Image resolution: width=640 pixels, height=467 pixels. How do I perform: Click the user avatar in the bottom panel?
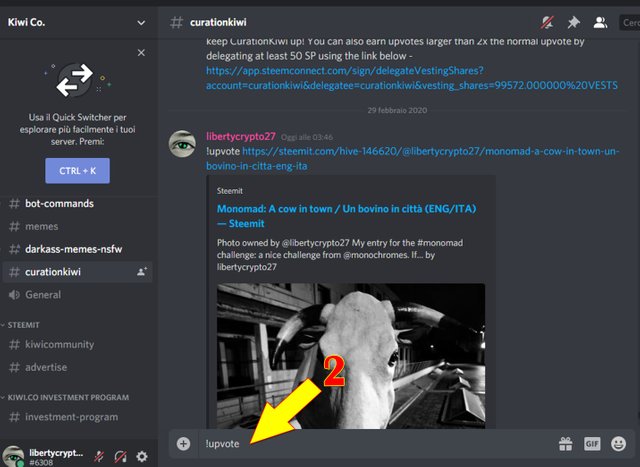click(13, 456)
